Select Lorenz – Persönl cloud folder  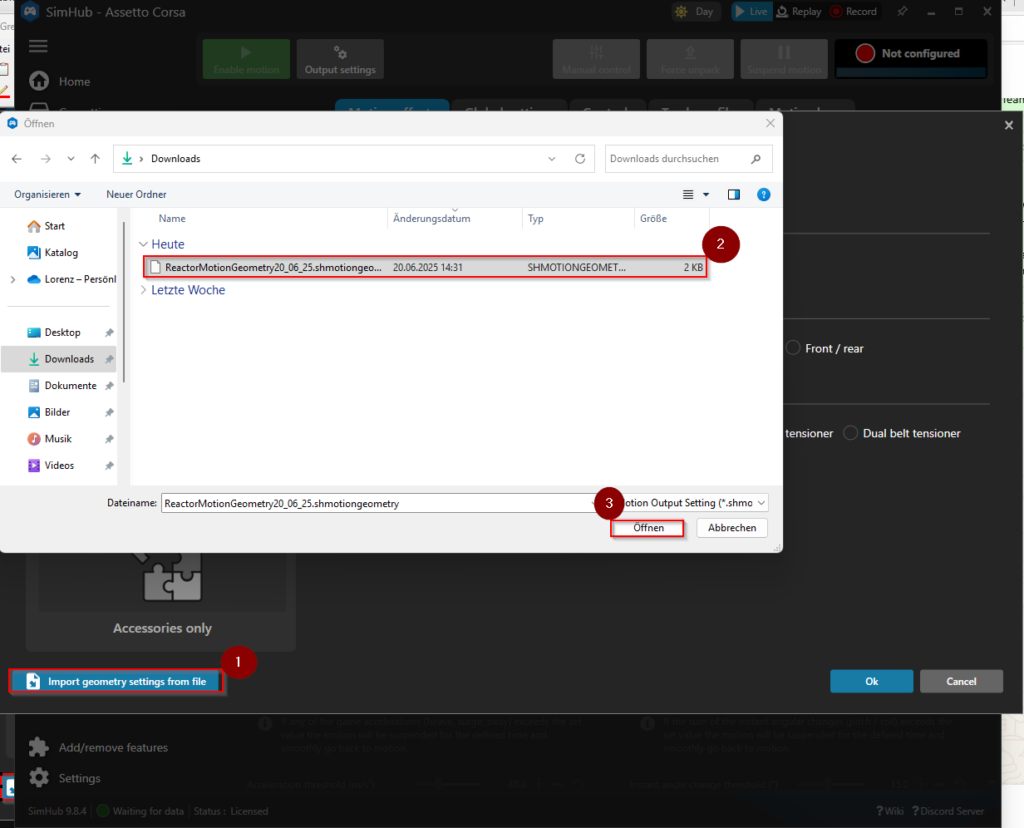(x=71, y=279)
